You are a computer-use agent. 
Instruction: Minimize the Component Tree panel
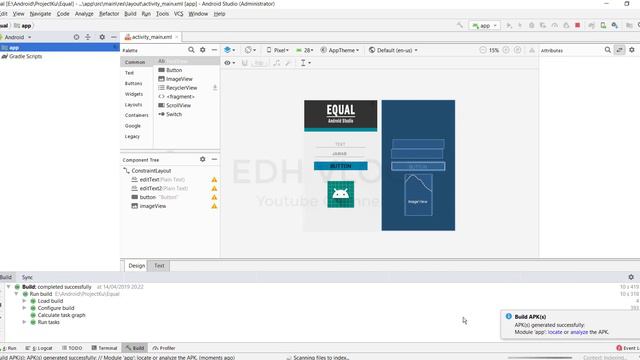tap(214, 159)
